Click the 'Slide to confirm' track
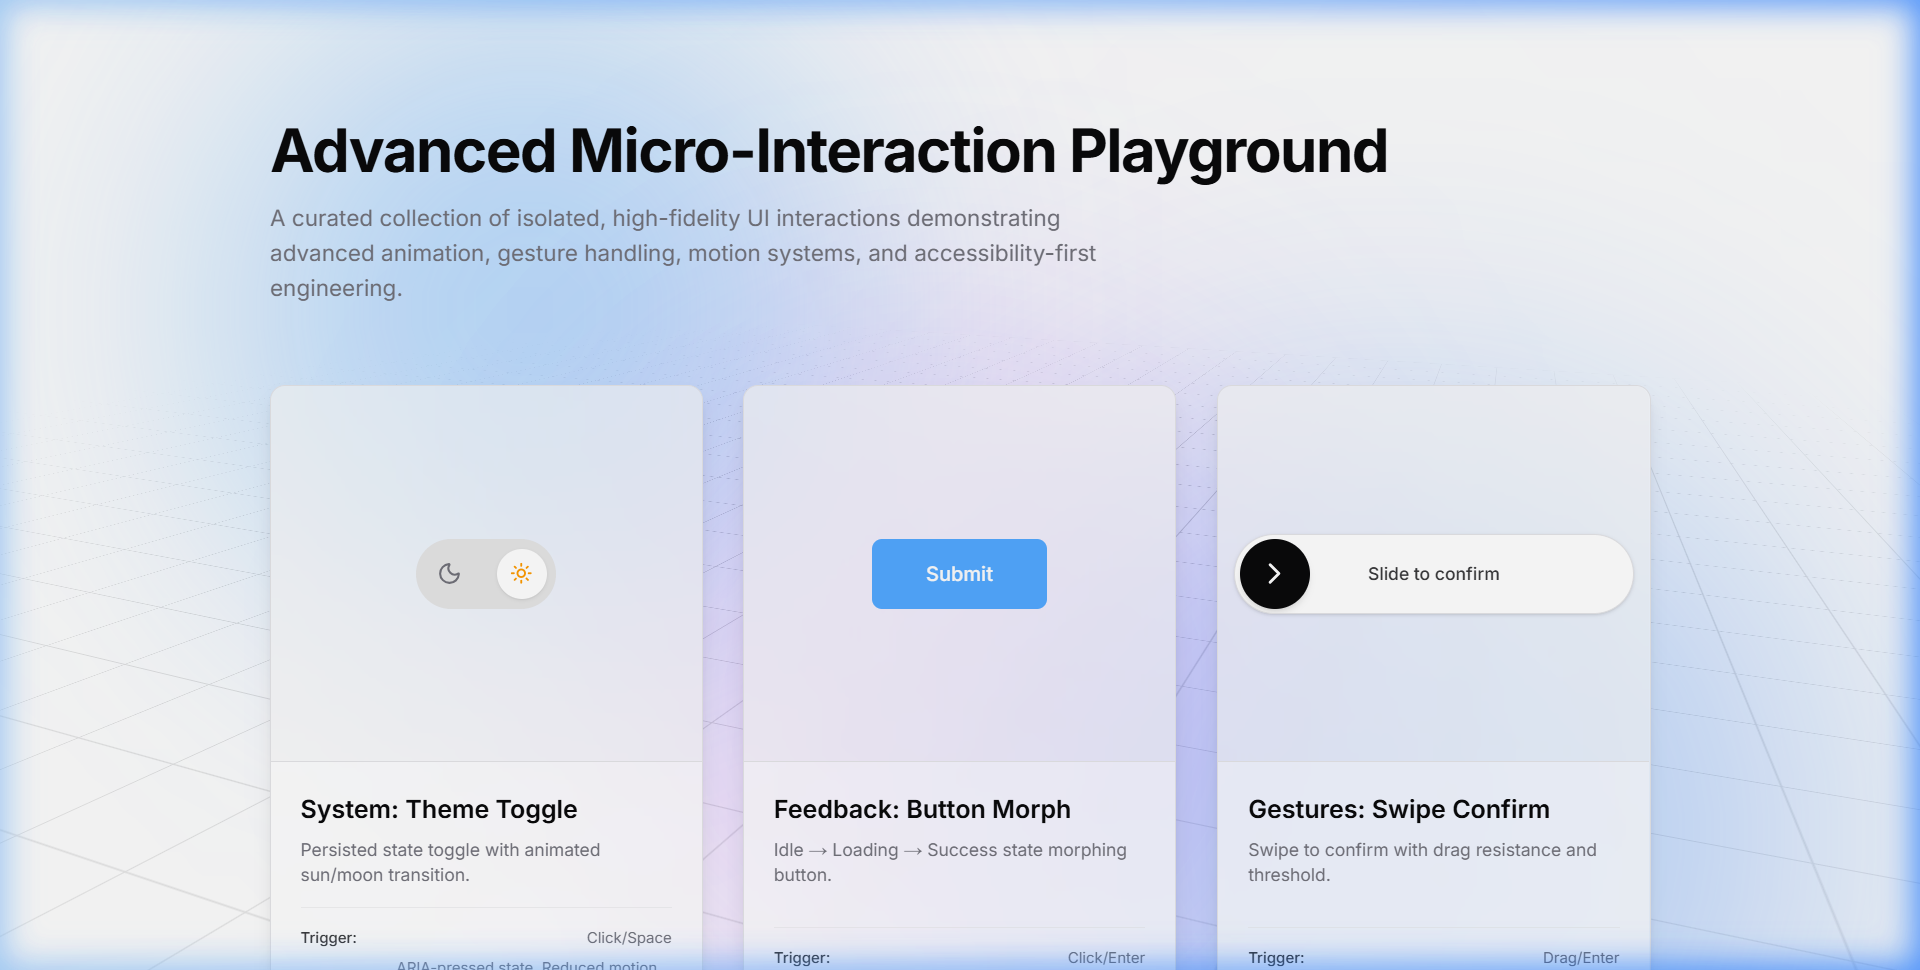The height and width of the screenshot is (970, 1920). [x=1434, y=574]
